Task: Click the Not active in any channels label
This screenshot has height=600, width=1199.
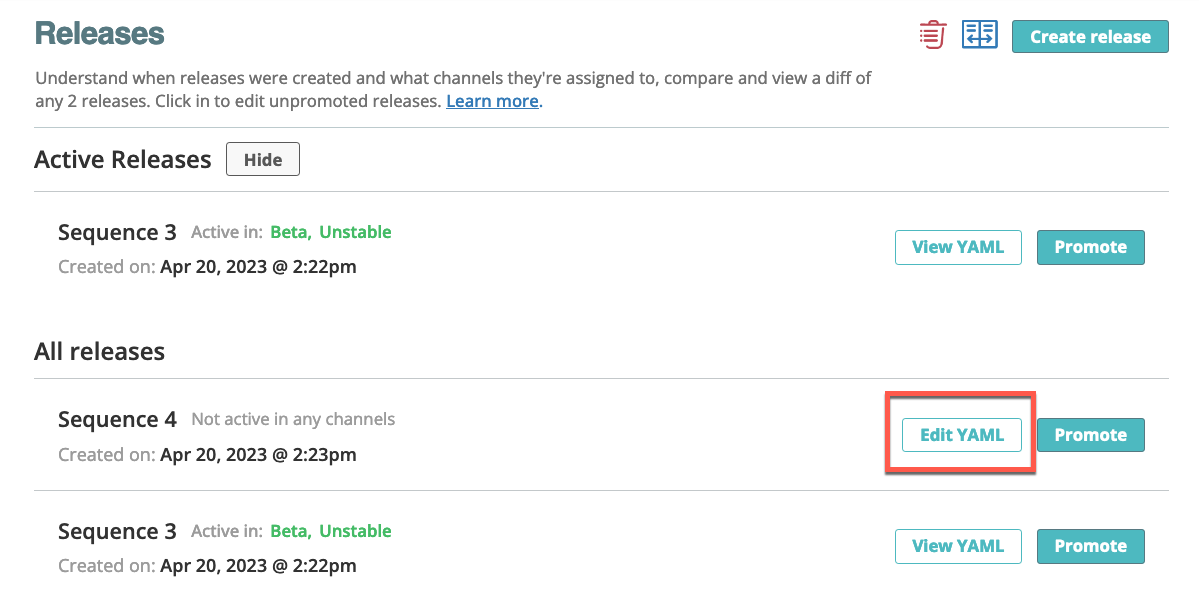Action: click(x=292, y=419)
